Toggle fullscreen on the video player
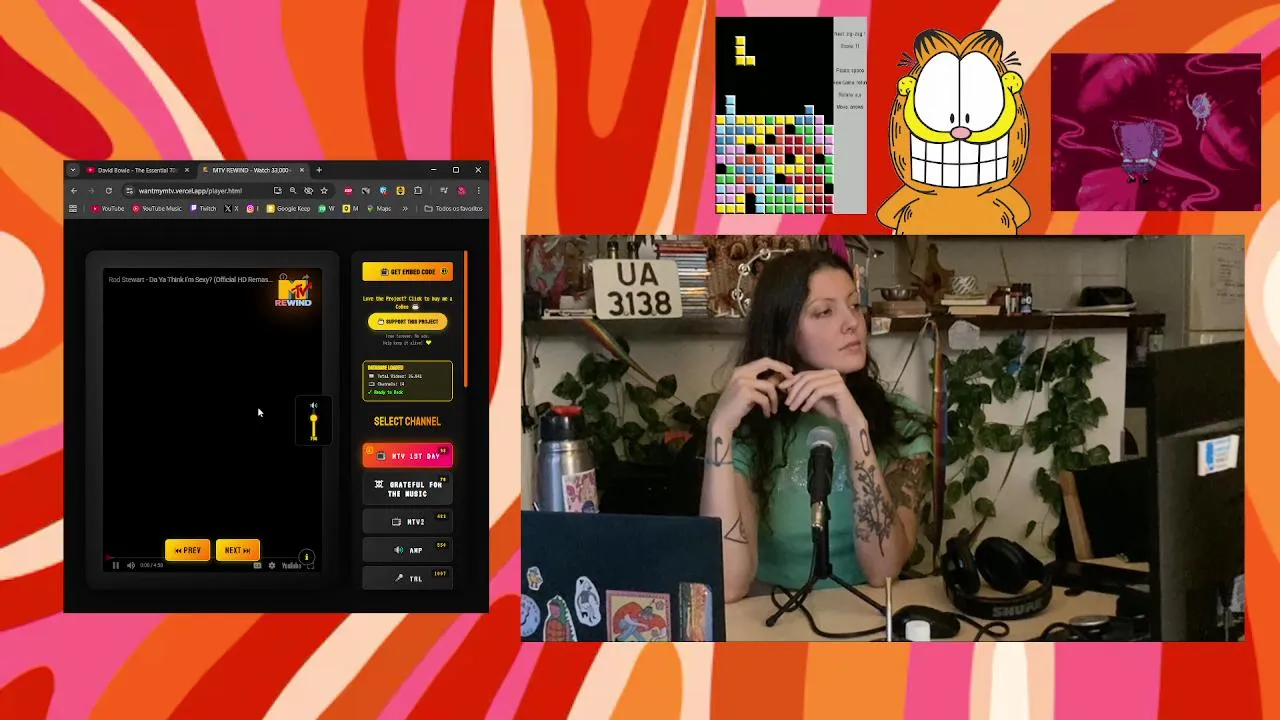The width and height of the screenshot is (1280, 720). click(310, 566)
